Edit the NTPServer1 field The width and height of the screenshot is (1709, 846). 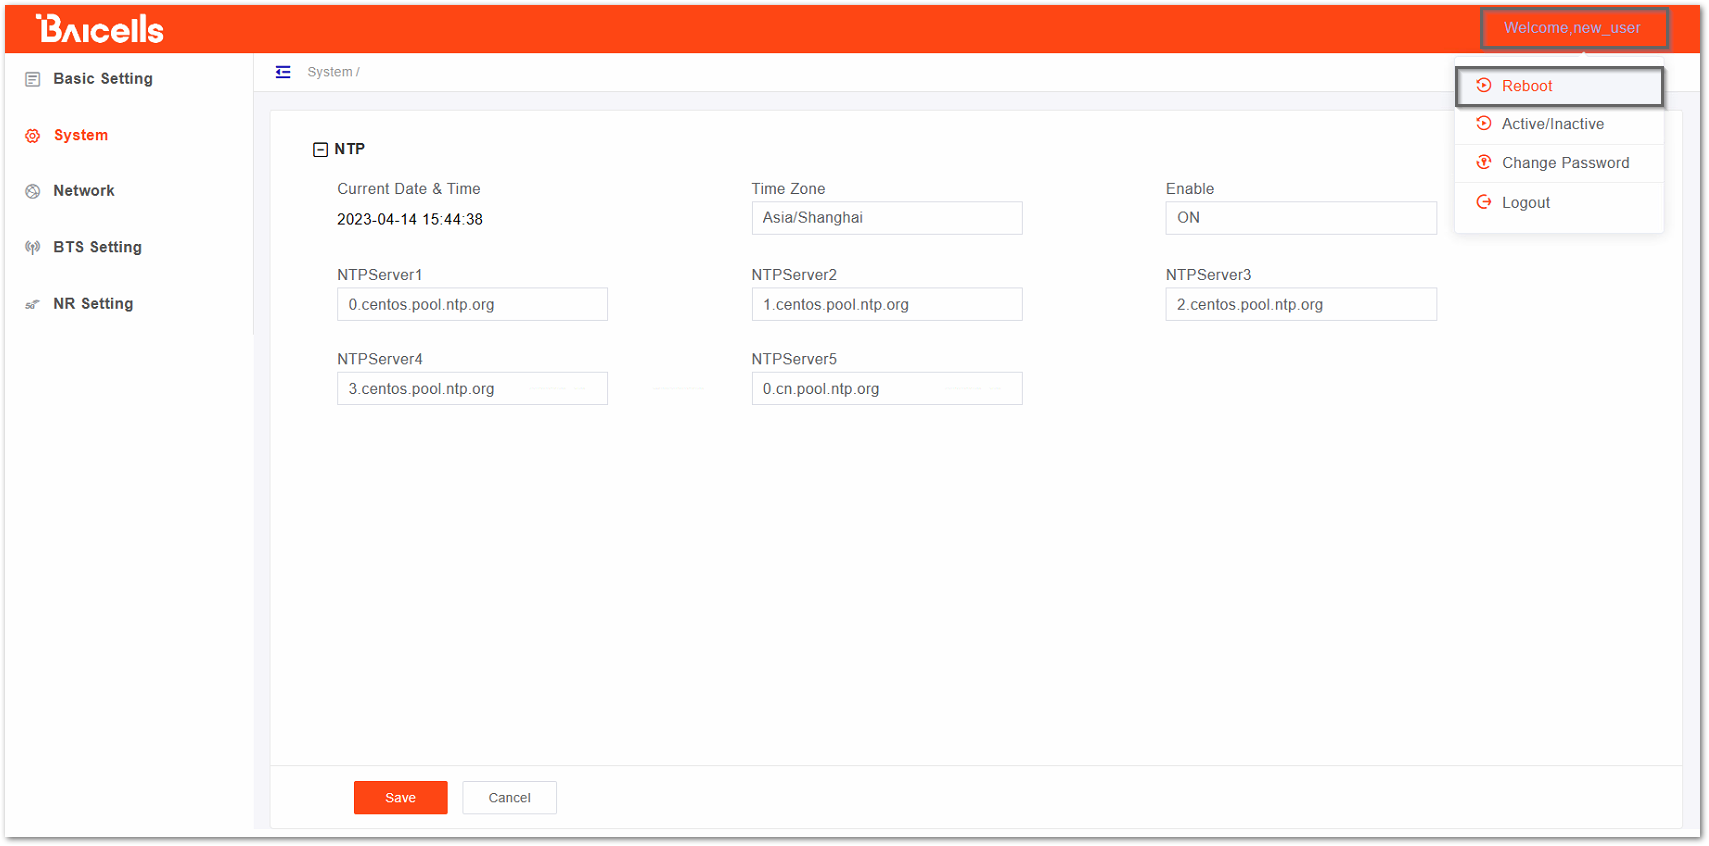click(x=472, y=304)
